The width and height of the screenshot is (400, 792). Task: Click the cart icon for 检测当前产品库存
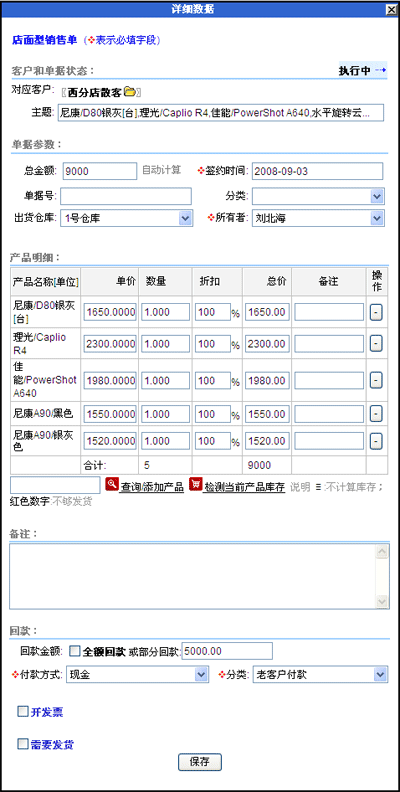point(195,485)
